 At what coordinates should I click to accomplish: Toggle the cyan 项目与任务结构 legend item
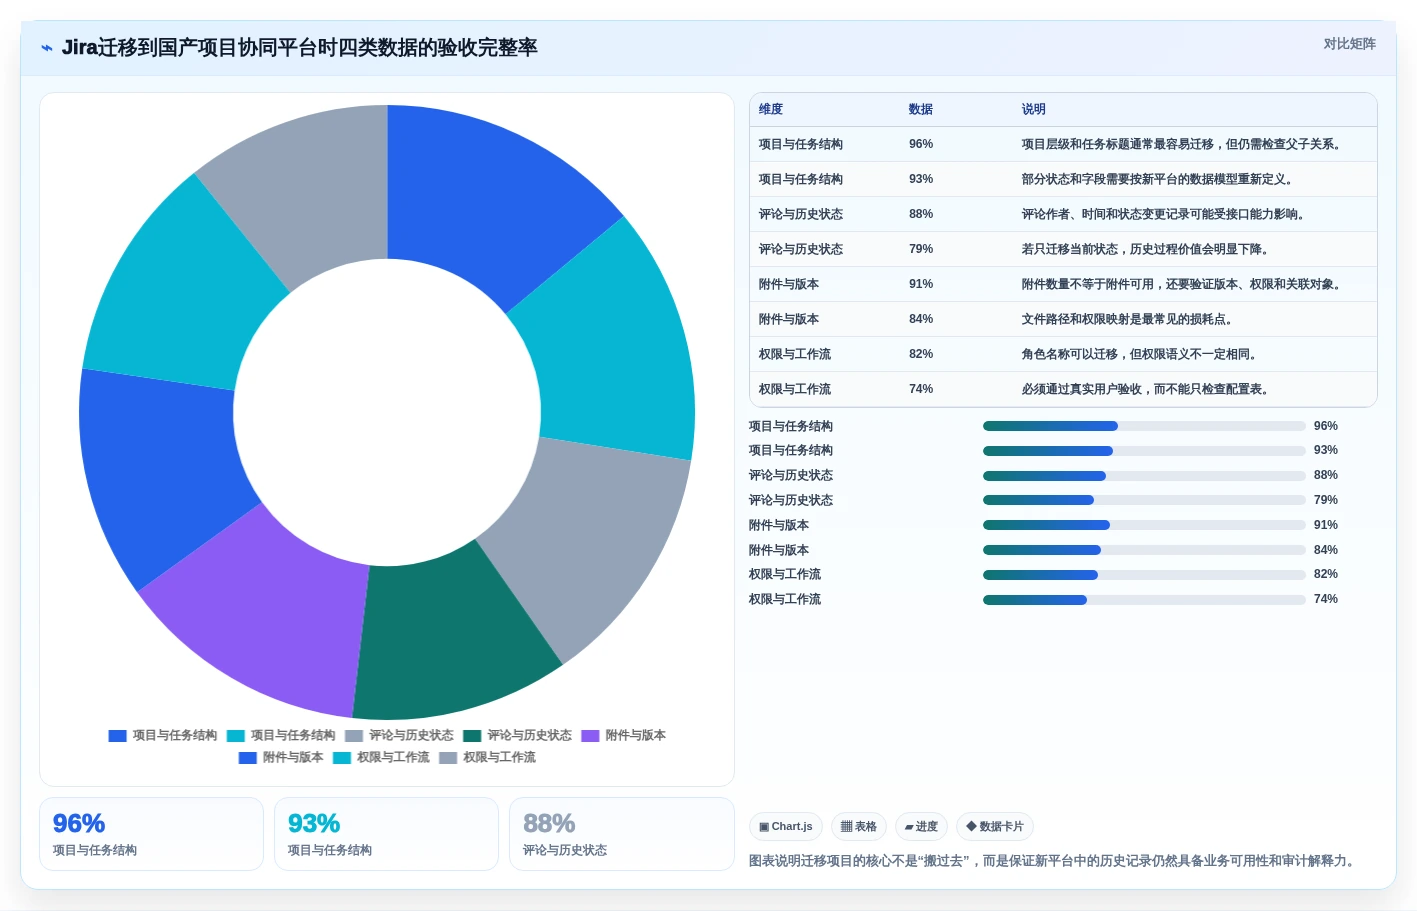tap(281, 735)
